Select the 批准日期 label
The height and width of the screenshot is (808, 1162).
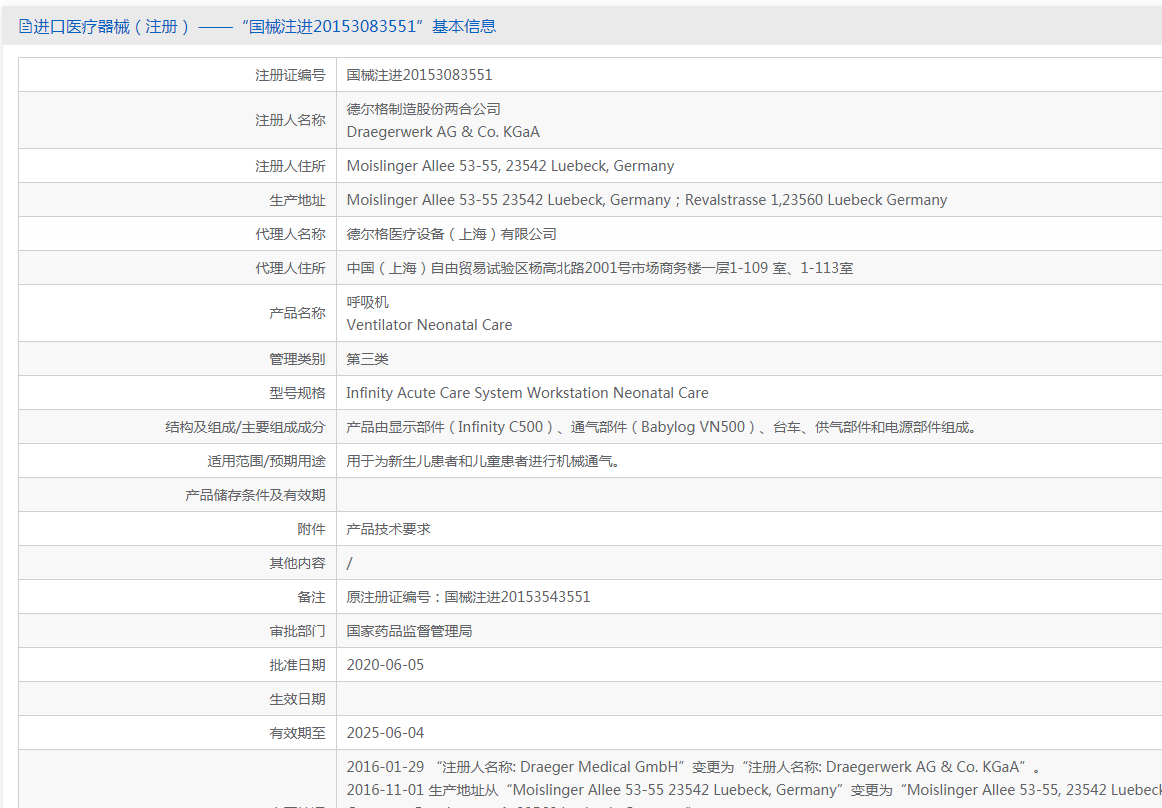[297, 666]
